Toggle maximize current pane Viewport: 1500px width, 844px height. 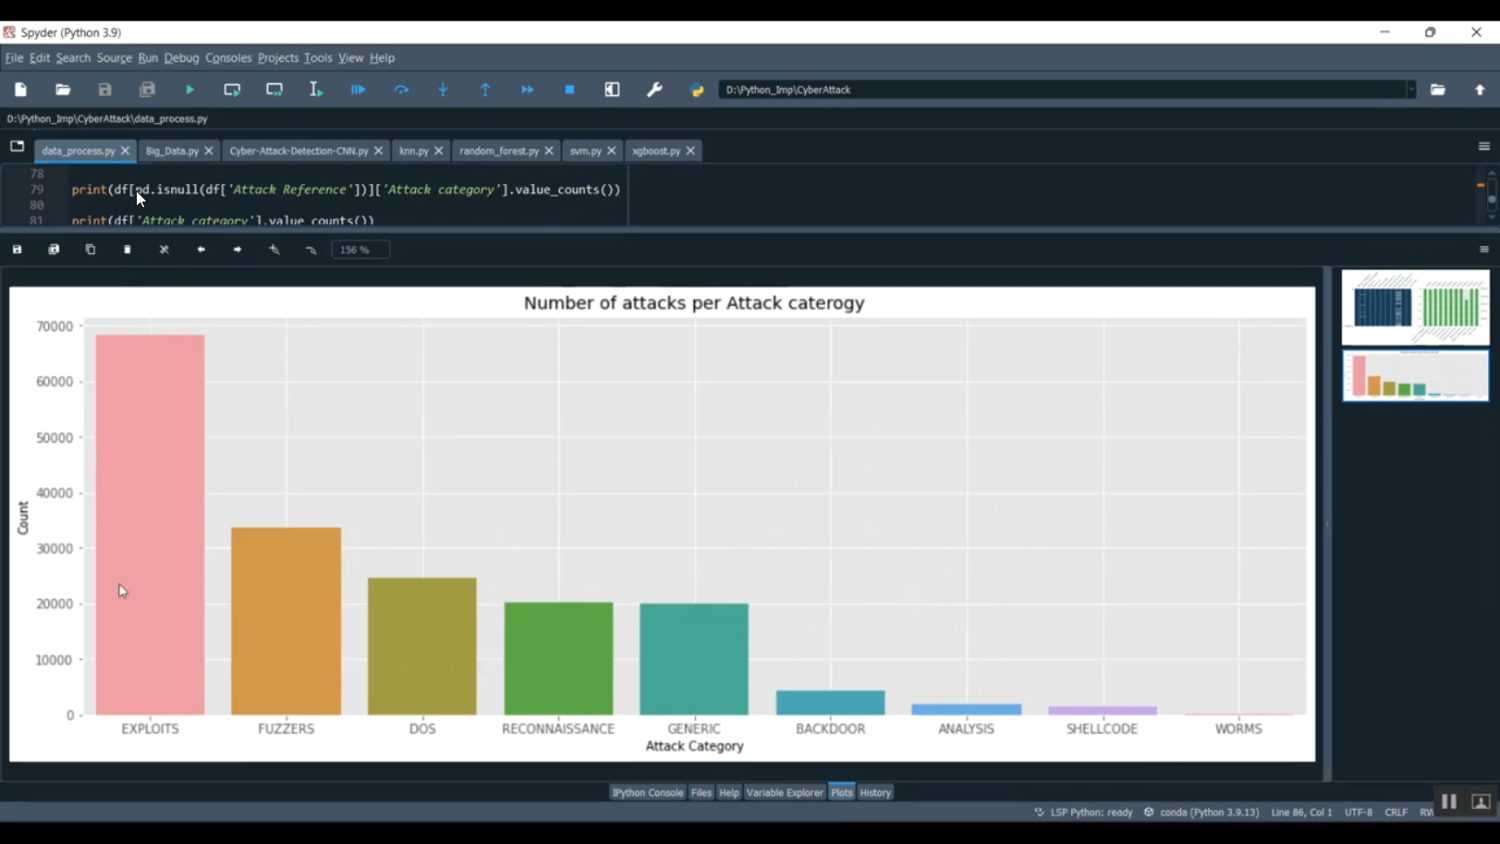pyautogui.click(x=612, y=90)
